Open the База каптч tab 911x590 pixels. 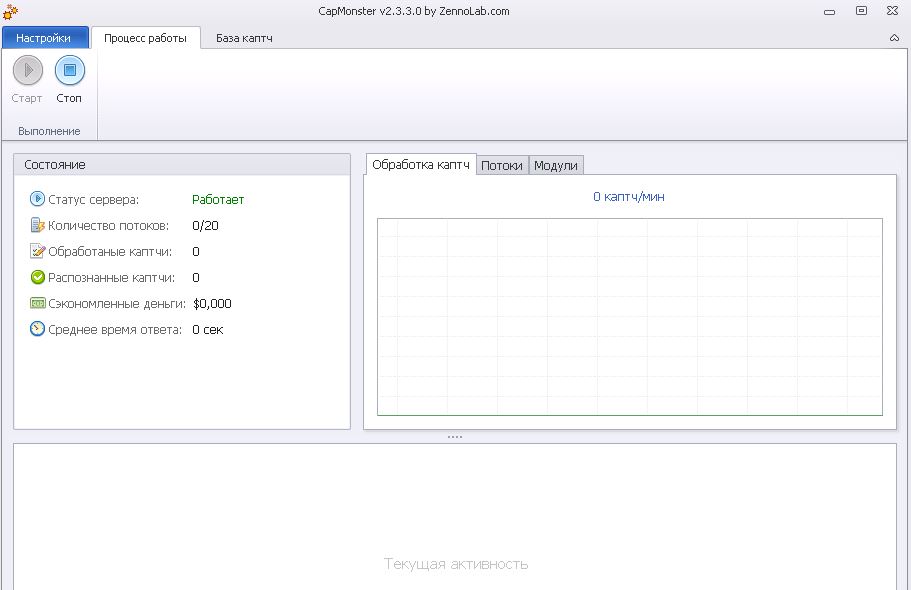244,38
